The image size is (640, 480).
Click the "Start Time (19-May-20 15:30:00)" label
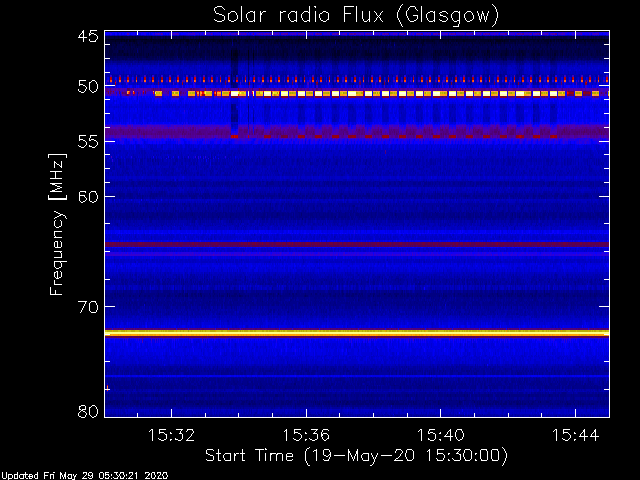356,456
